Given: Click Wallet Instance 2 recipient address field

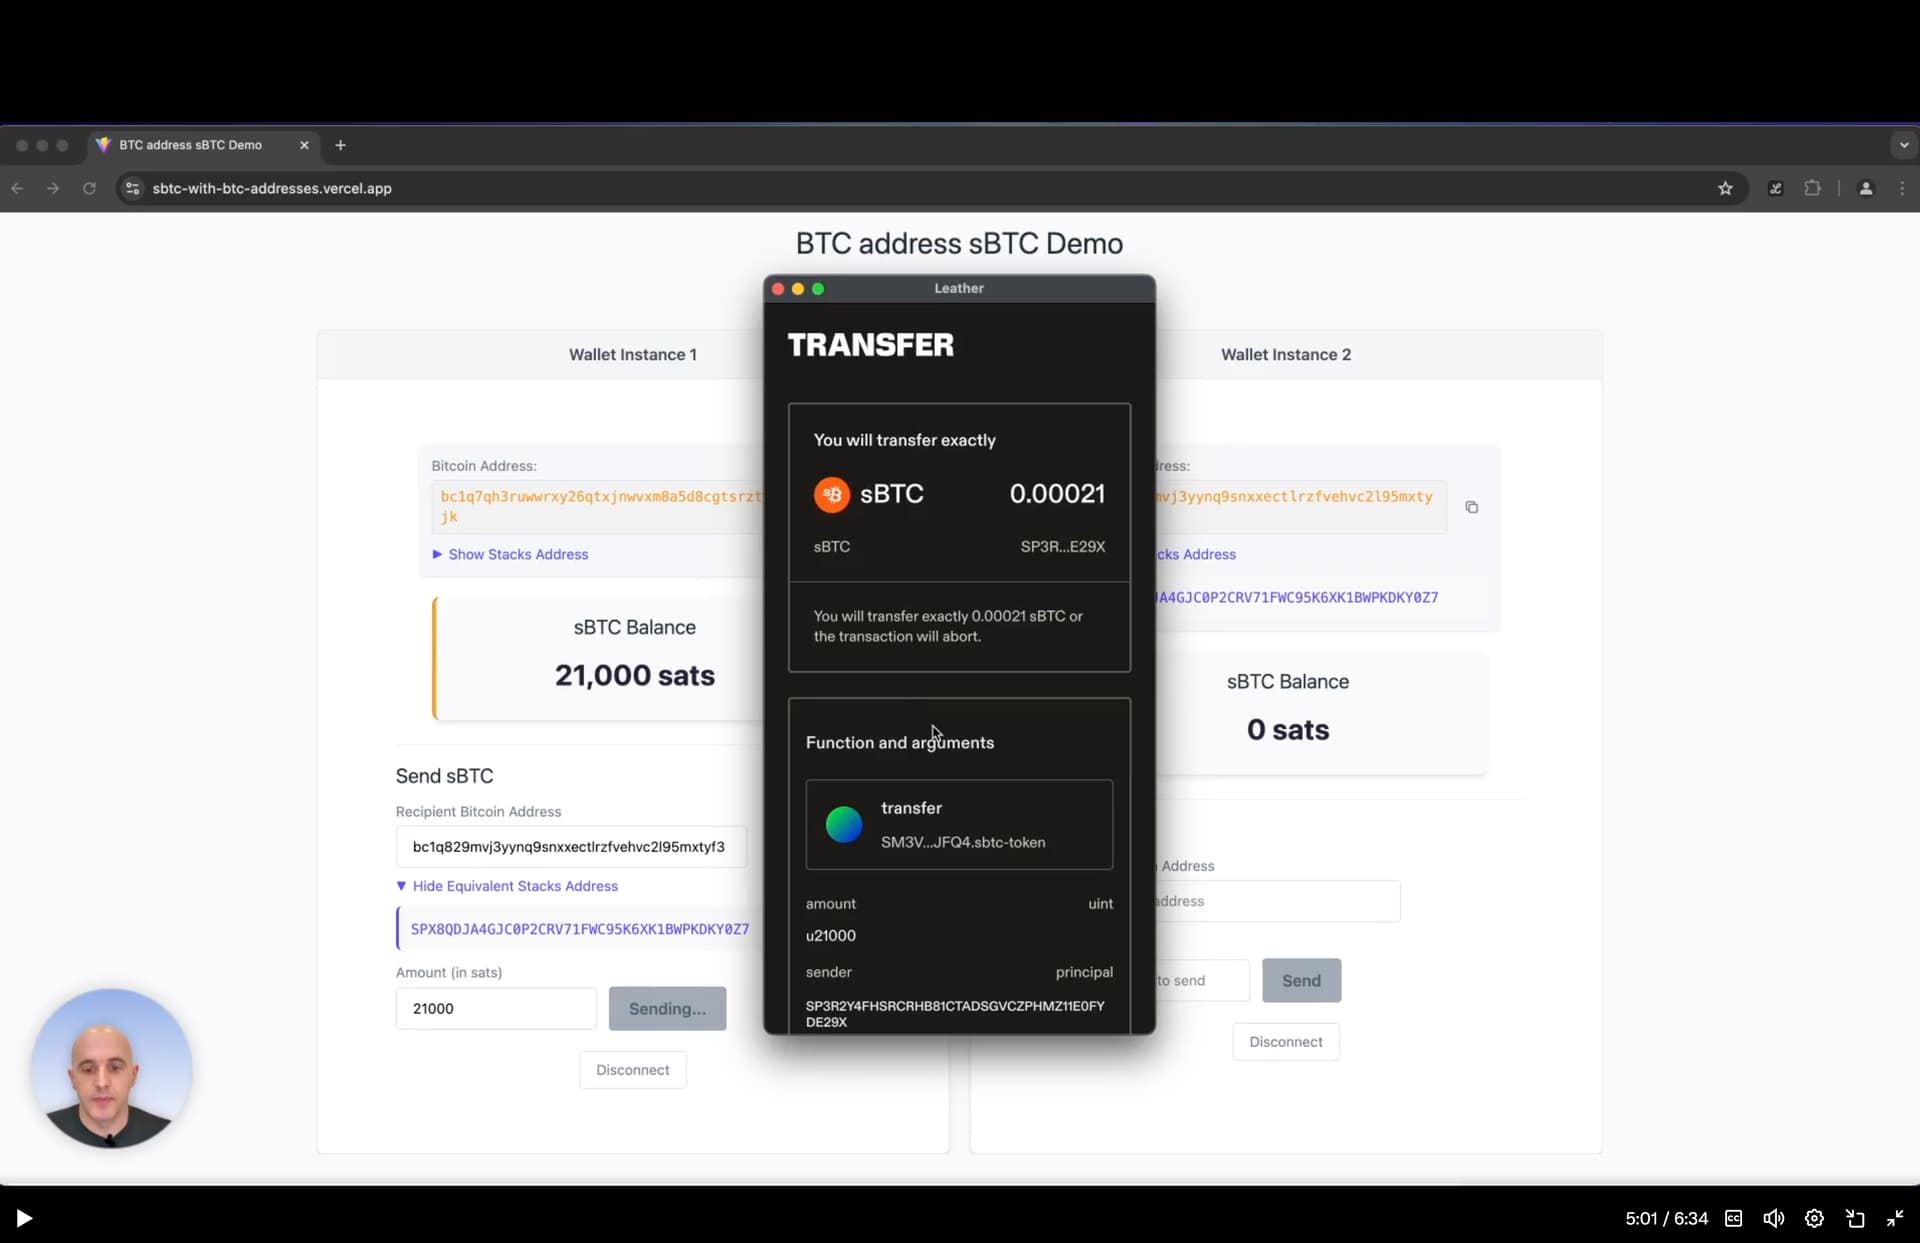Looking at the screenshot, I should click(1277, 901).
